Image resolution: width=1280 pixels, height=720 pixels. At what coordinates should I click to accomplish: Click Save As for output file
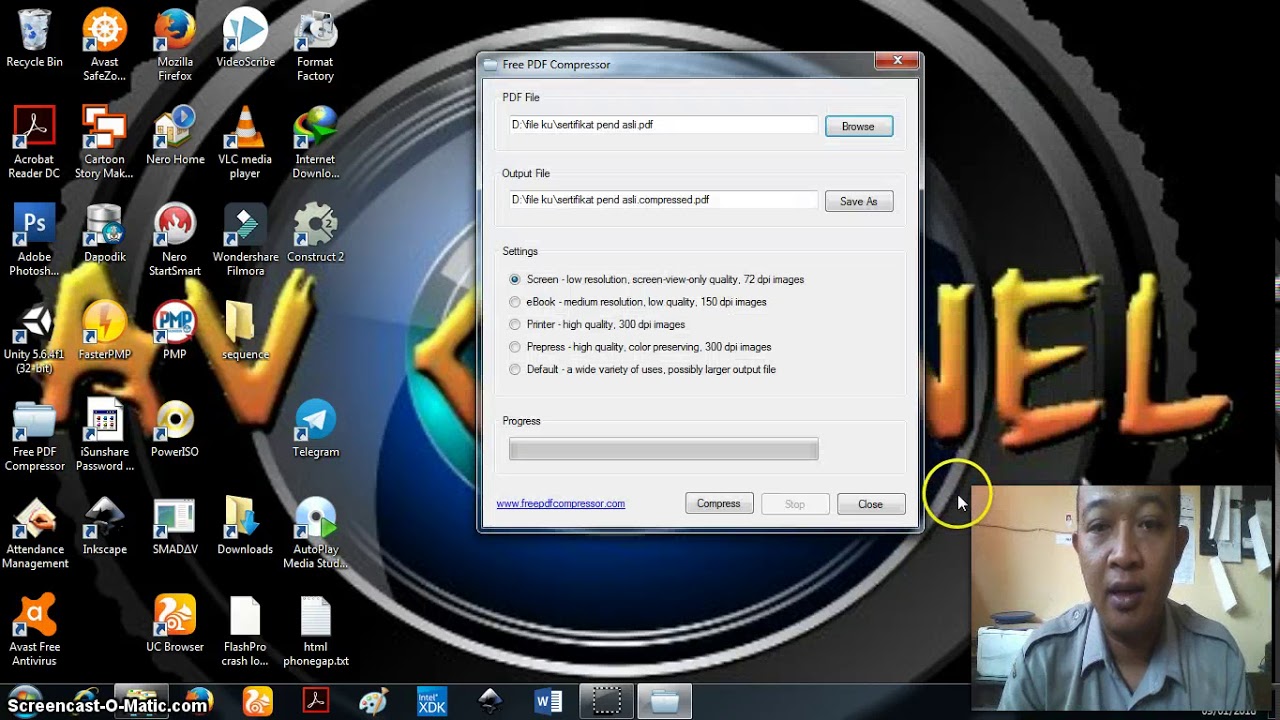coord(858,201)
